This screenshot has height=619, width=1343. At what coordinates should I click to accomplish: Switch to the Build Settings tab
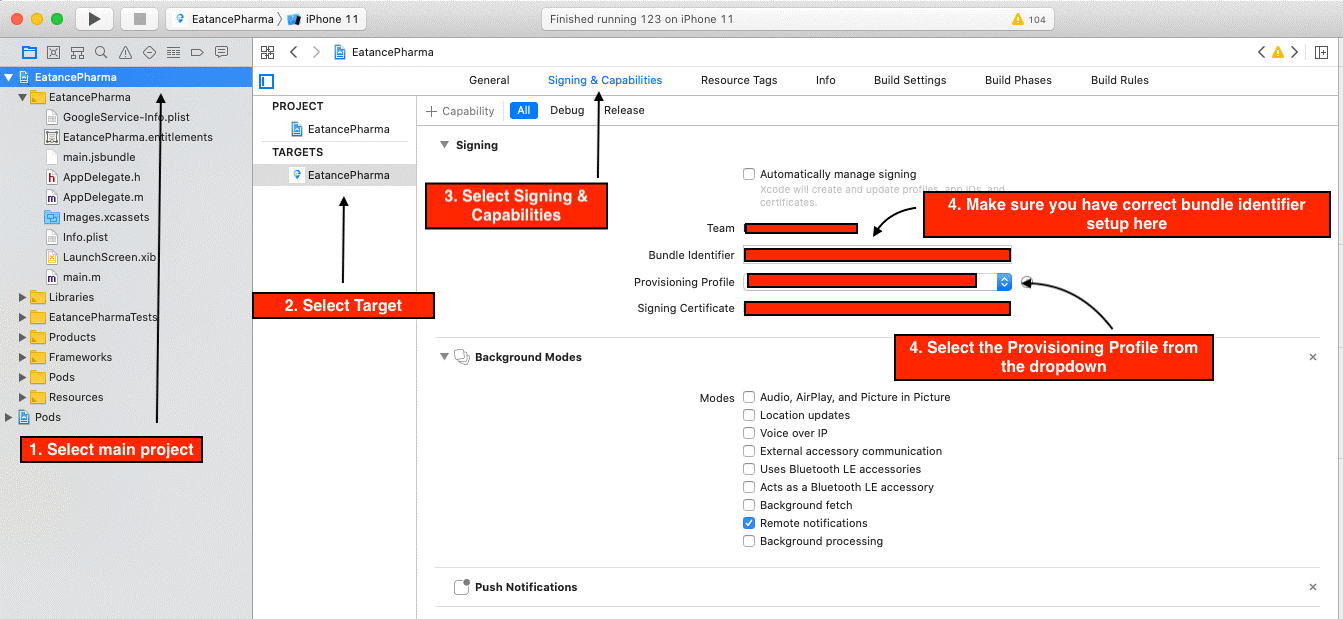coord(909,80)
